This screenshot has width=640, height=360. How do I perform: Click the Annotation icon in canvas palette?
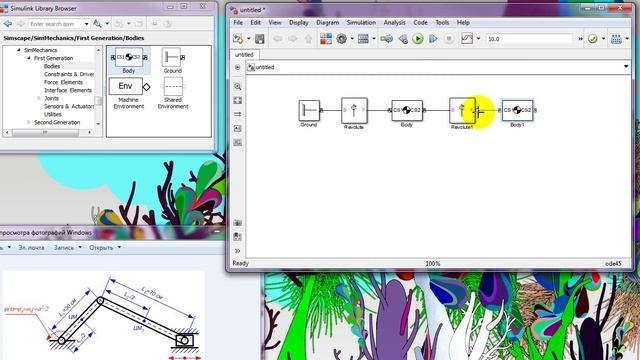(x=238, y=128)
